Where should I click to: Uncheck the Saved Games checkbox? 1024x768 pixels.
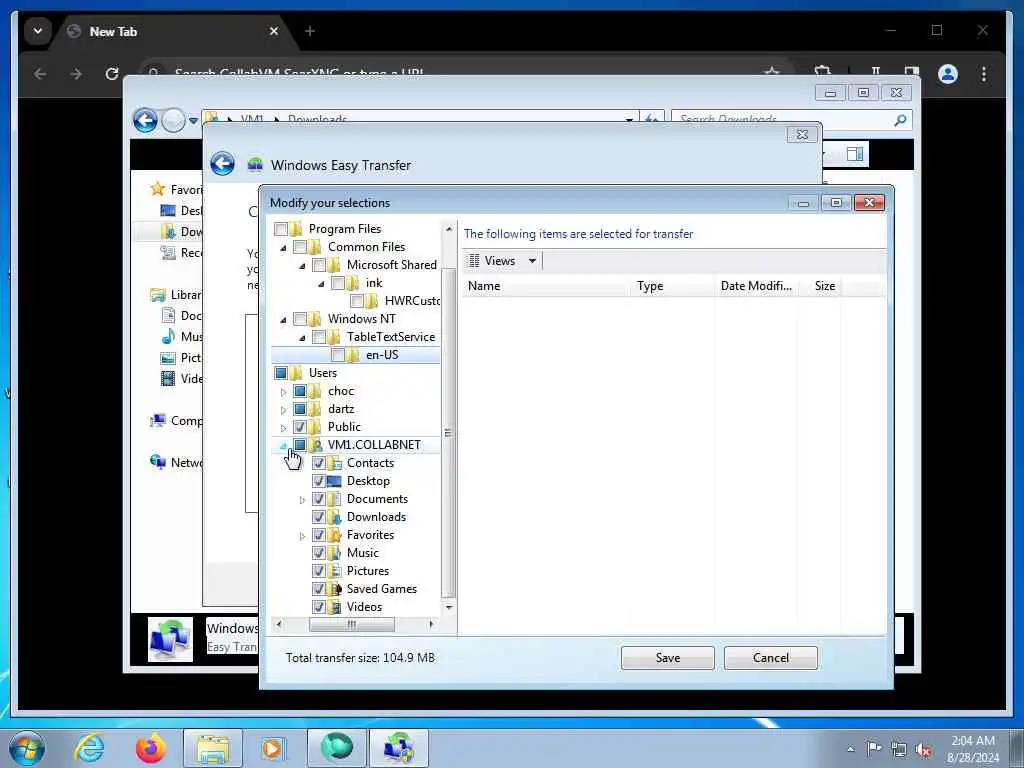319,588
